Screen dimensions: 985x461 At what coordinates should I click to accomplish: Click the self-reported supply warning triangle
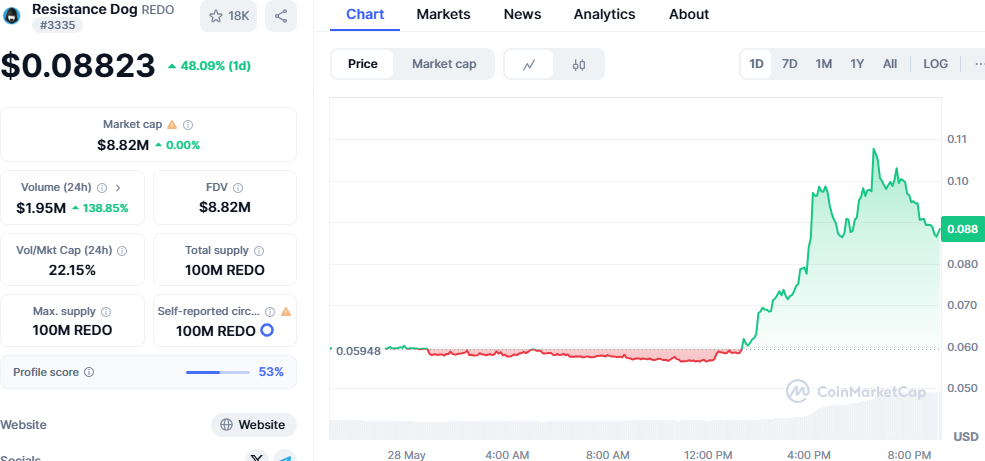(x=286, y=312)
